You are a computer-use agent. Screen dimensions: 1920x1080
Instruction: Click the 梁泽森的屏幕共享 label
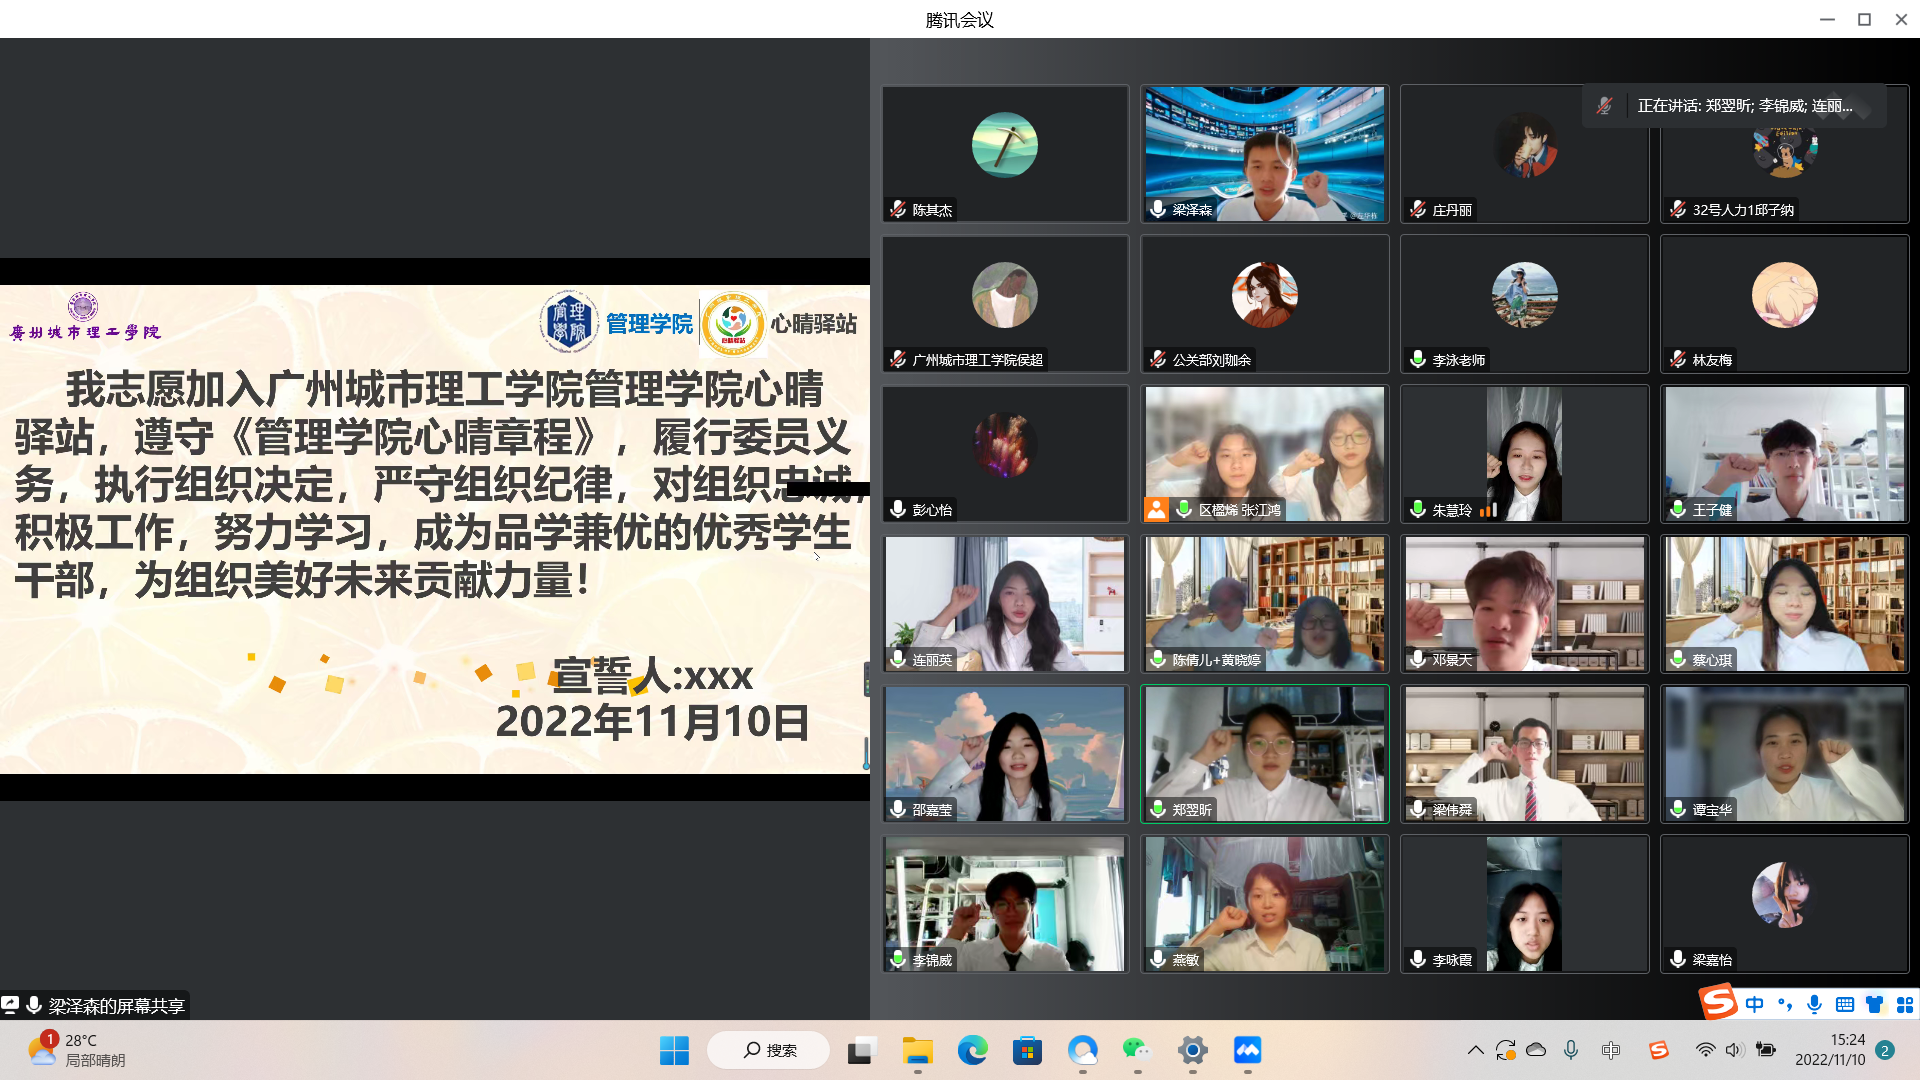(117, 1006)
